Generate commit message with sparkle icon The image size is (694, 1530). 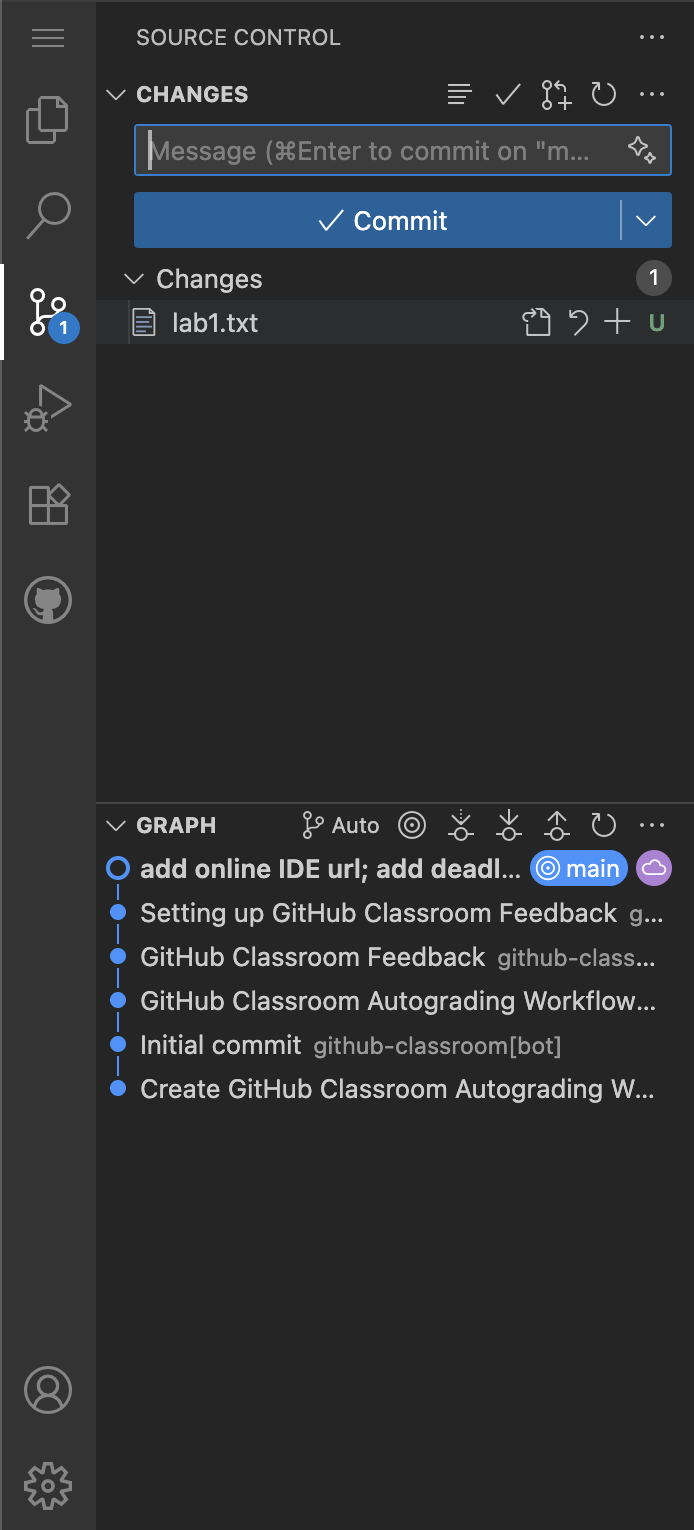click(x=641, y=150)
